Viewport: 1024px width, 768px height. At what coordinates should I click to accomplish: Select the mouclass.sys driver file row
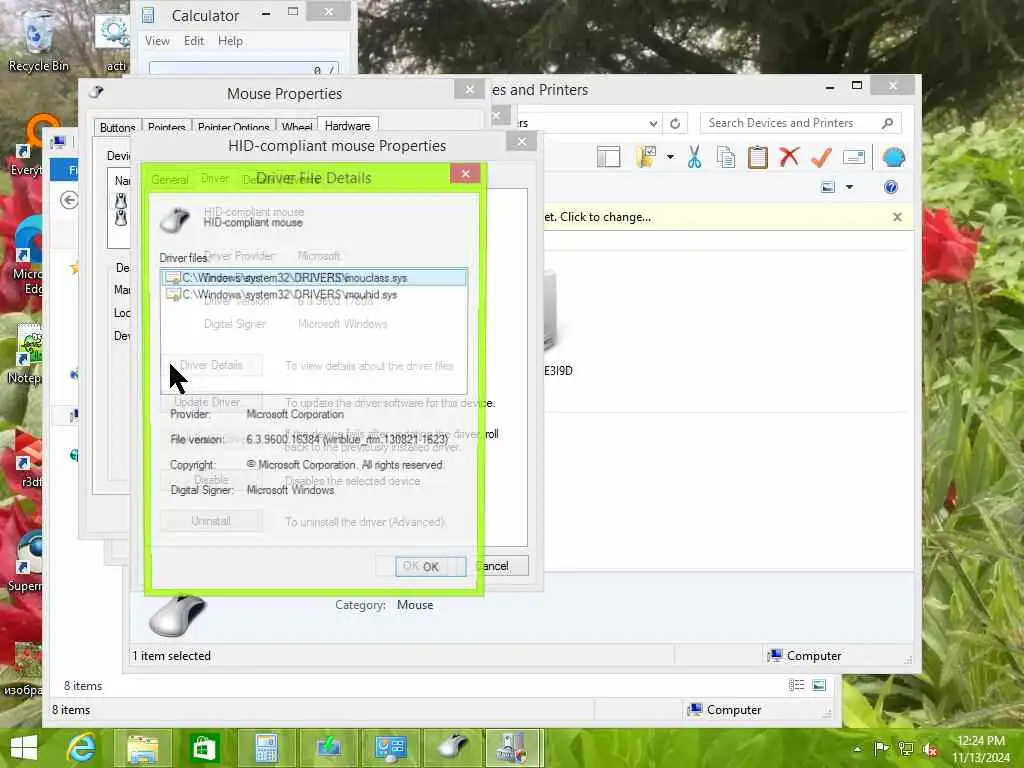pos(314,278)
